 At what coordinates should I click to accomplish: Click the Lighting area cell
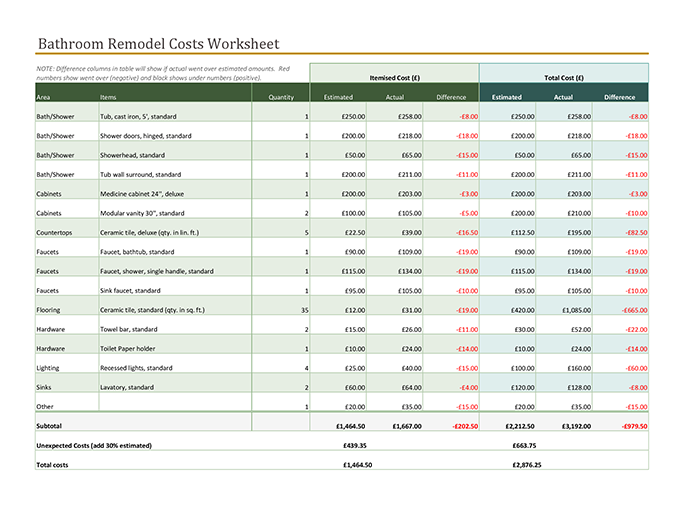pos(48,368)
